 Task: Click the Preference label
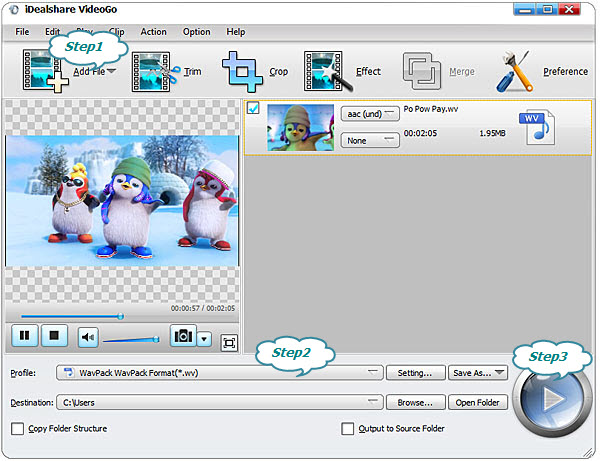pos(566,72)
